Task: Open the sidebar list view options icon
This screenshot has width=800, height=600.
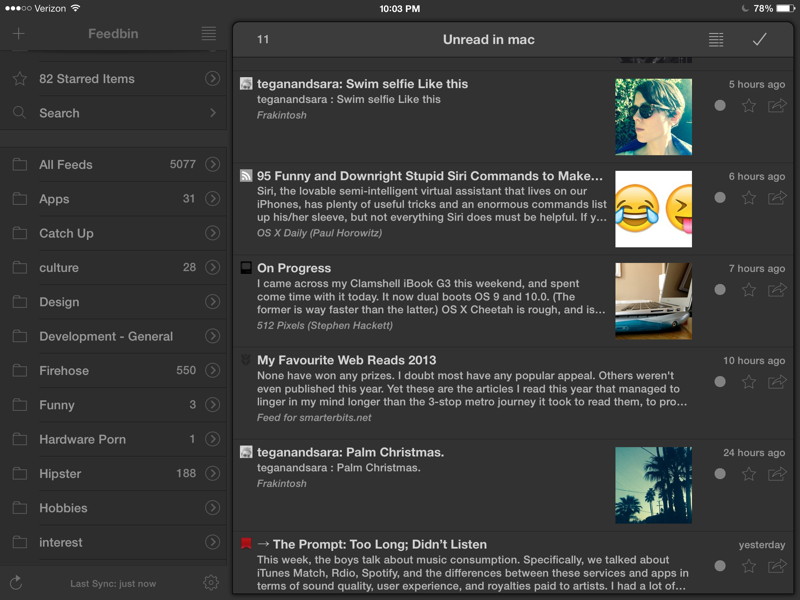Action: [209, 34]
